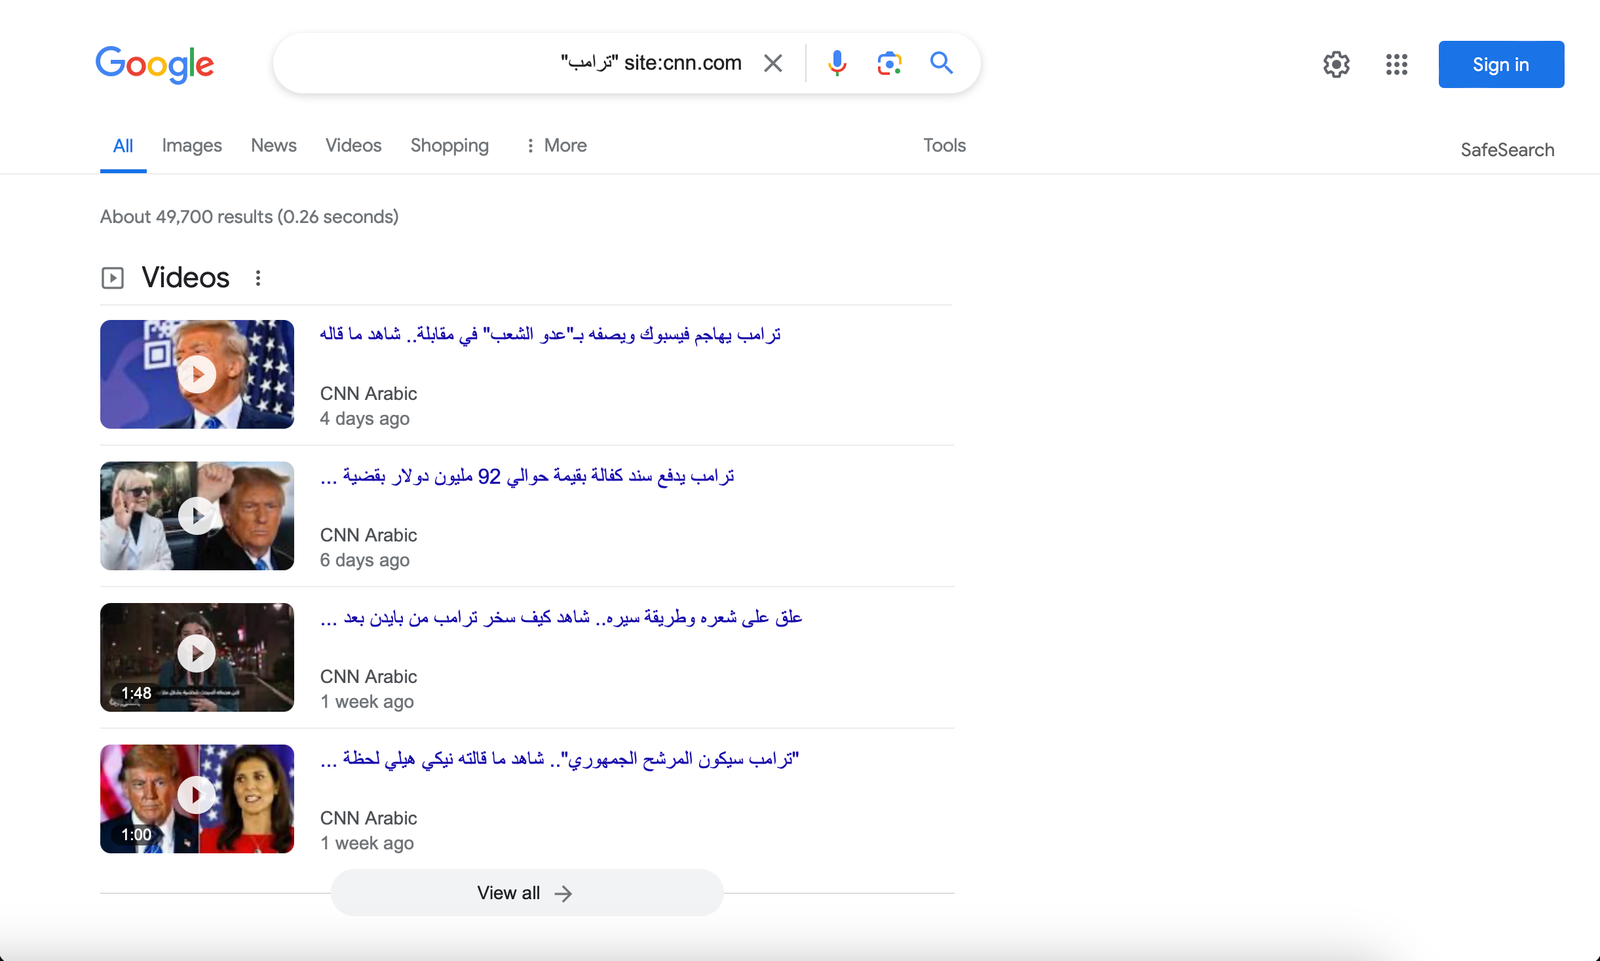1600x961 pixels.
Task: Focus the search input field
Action: [x=420, y=64]
